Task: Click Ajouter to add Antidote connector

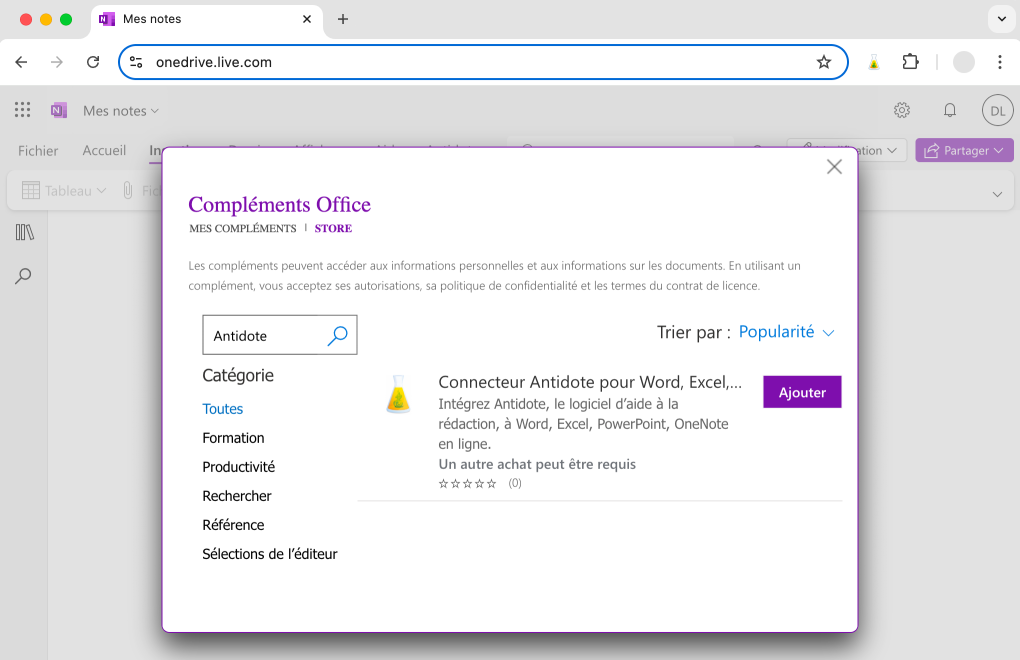Action: point(802,392)
